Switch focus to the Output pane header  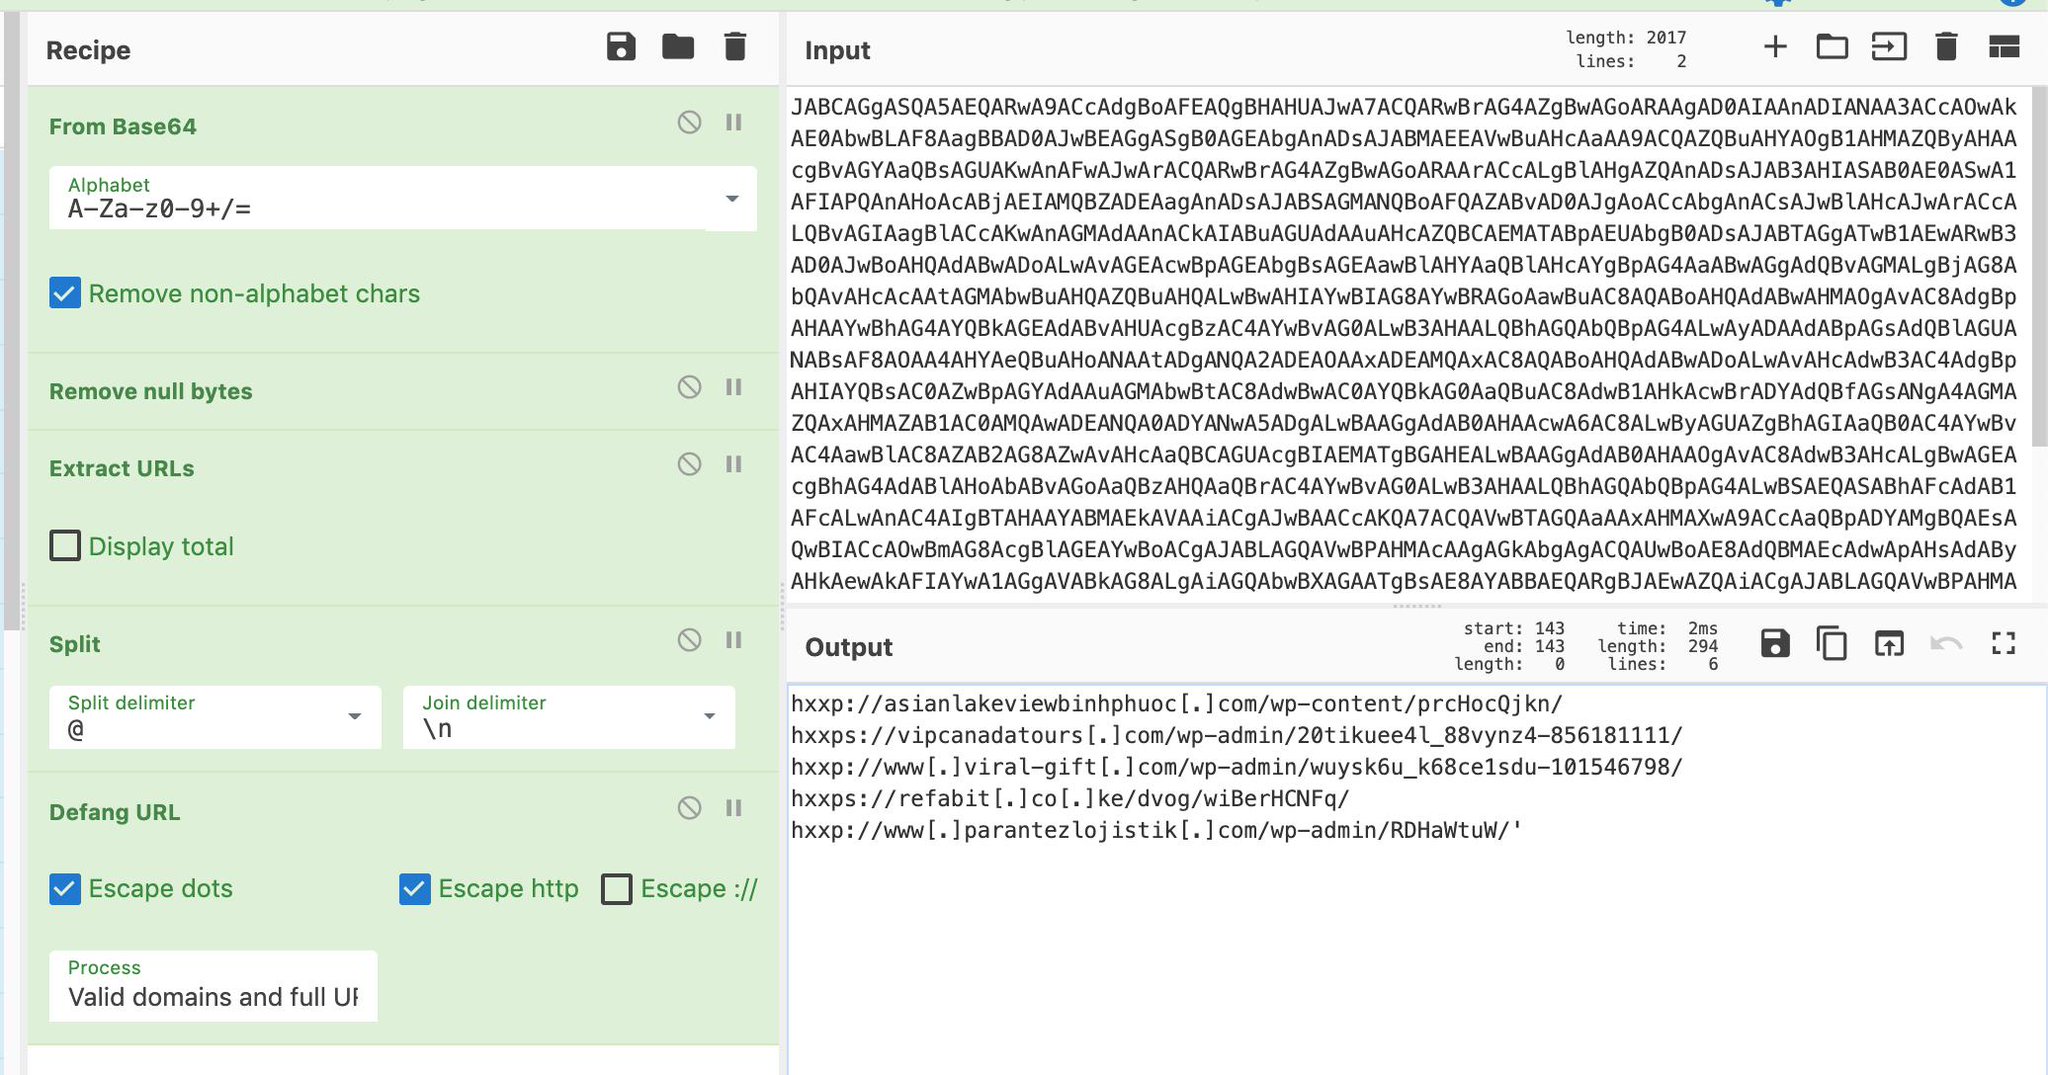[x=847, y=646]
